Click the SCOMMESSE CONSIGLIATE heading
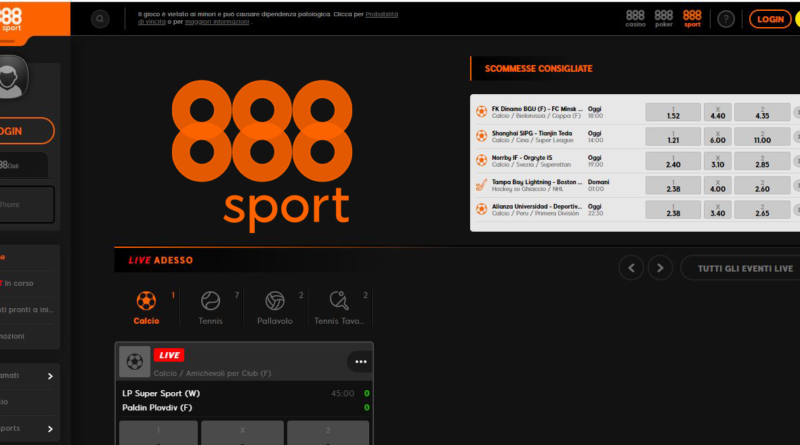Image resolution: width=800 pixels, height=445 pixels. click(538, 69)
